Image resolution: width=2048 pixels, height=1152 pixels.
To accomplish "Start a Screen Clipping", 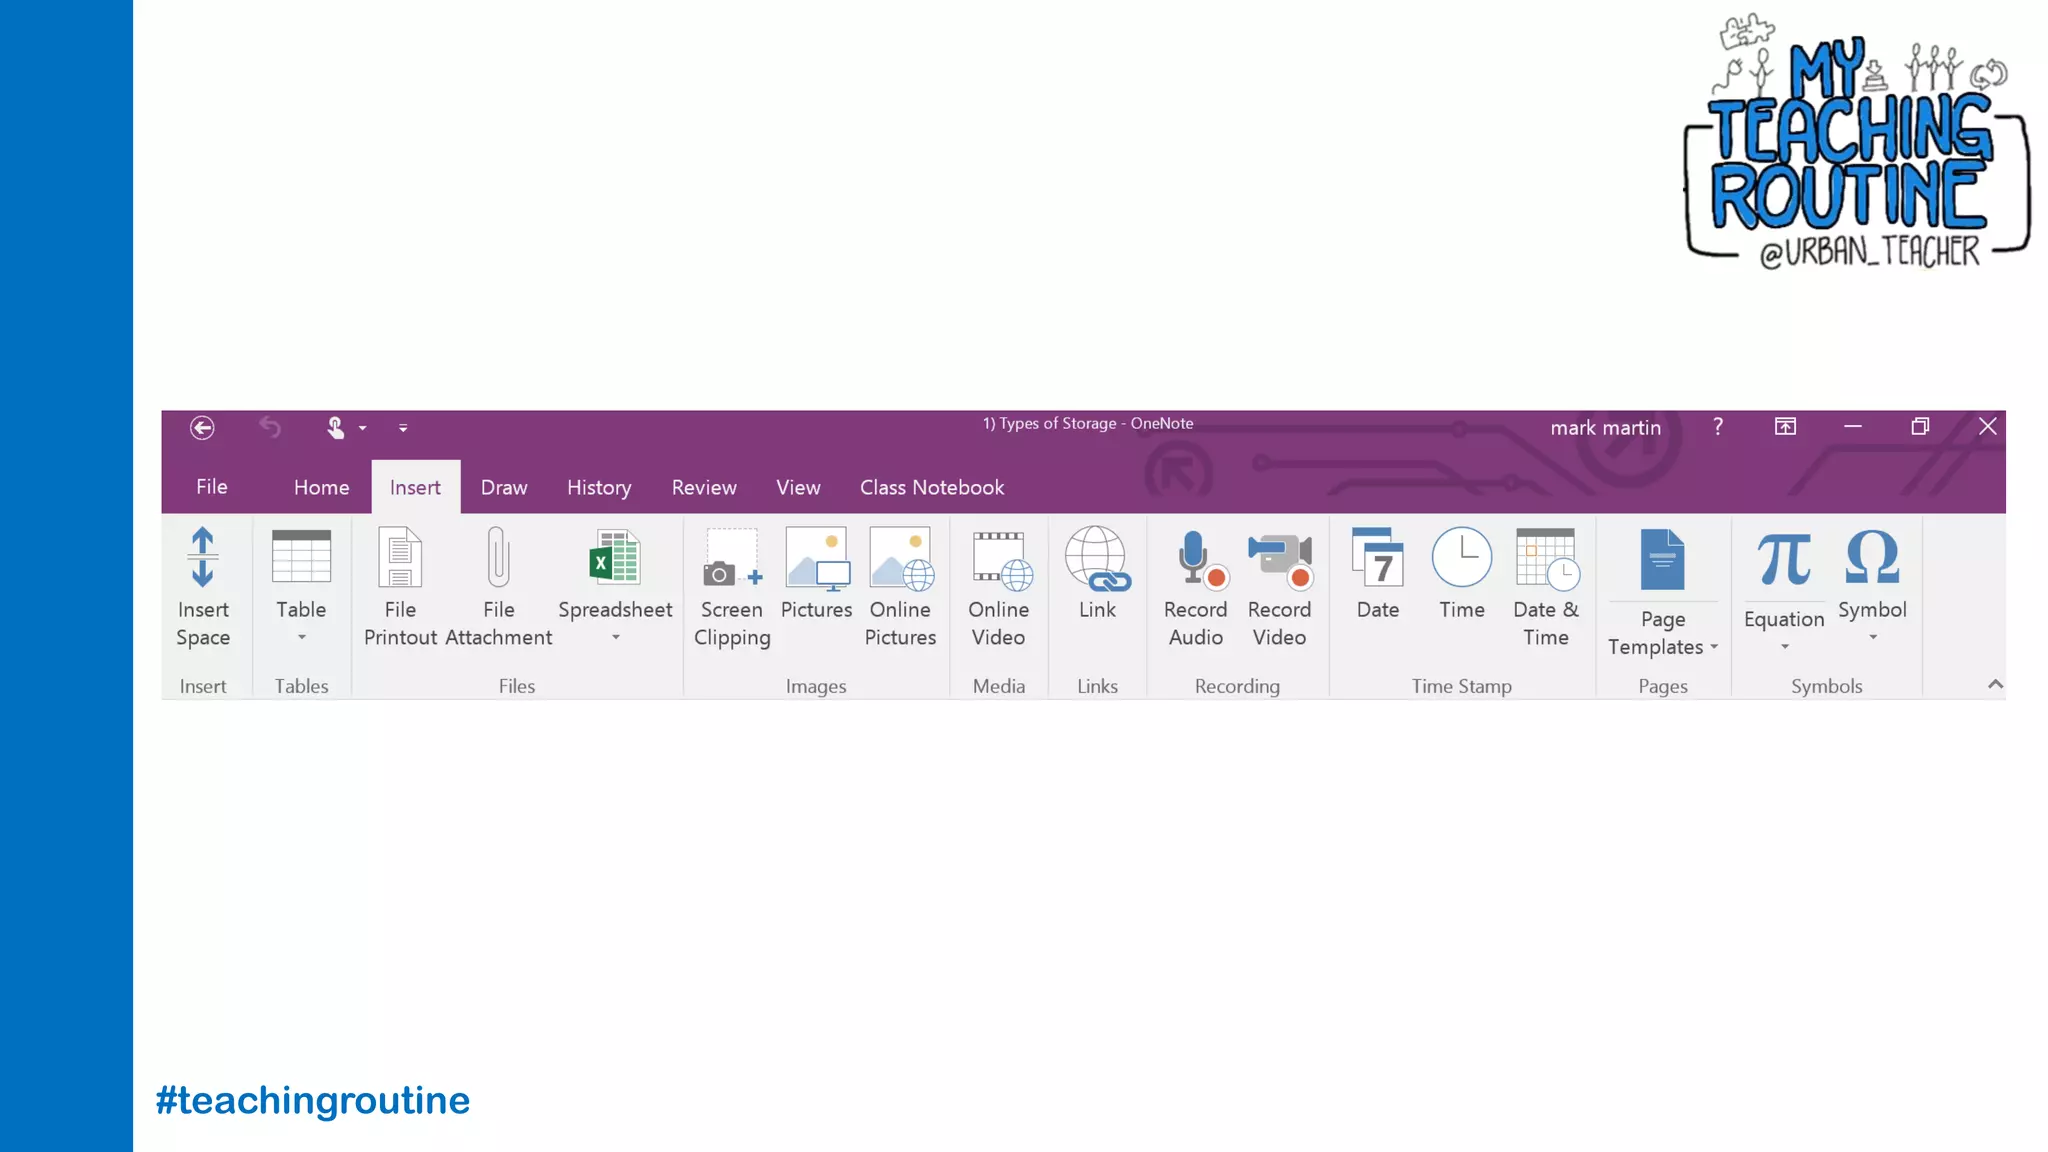I will click(x=731, y=558).
